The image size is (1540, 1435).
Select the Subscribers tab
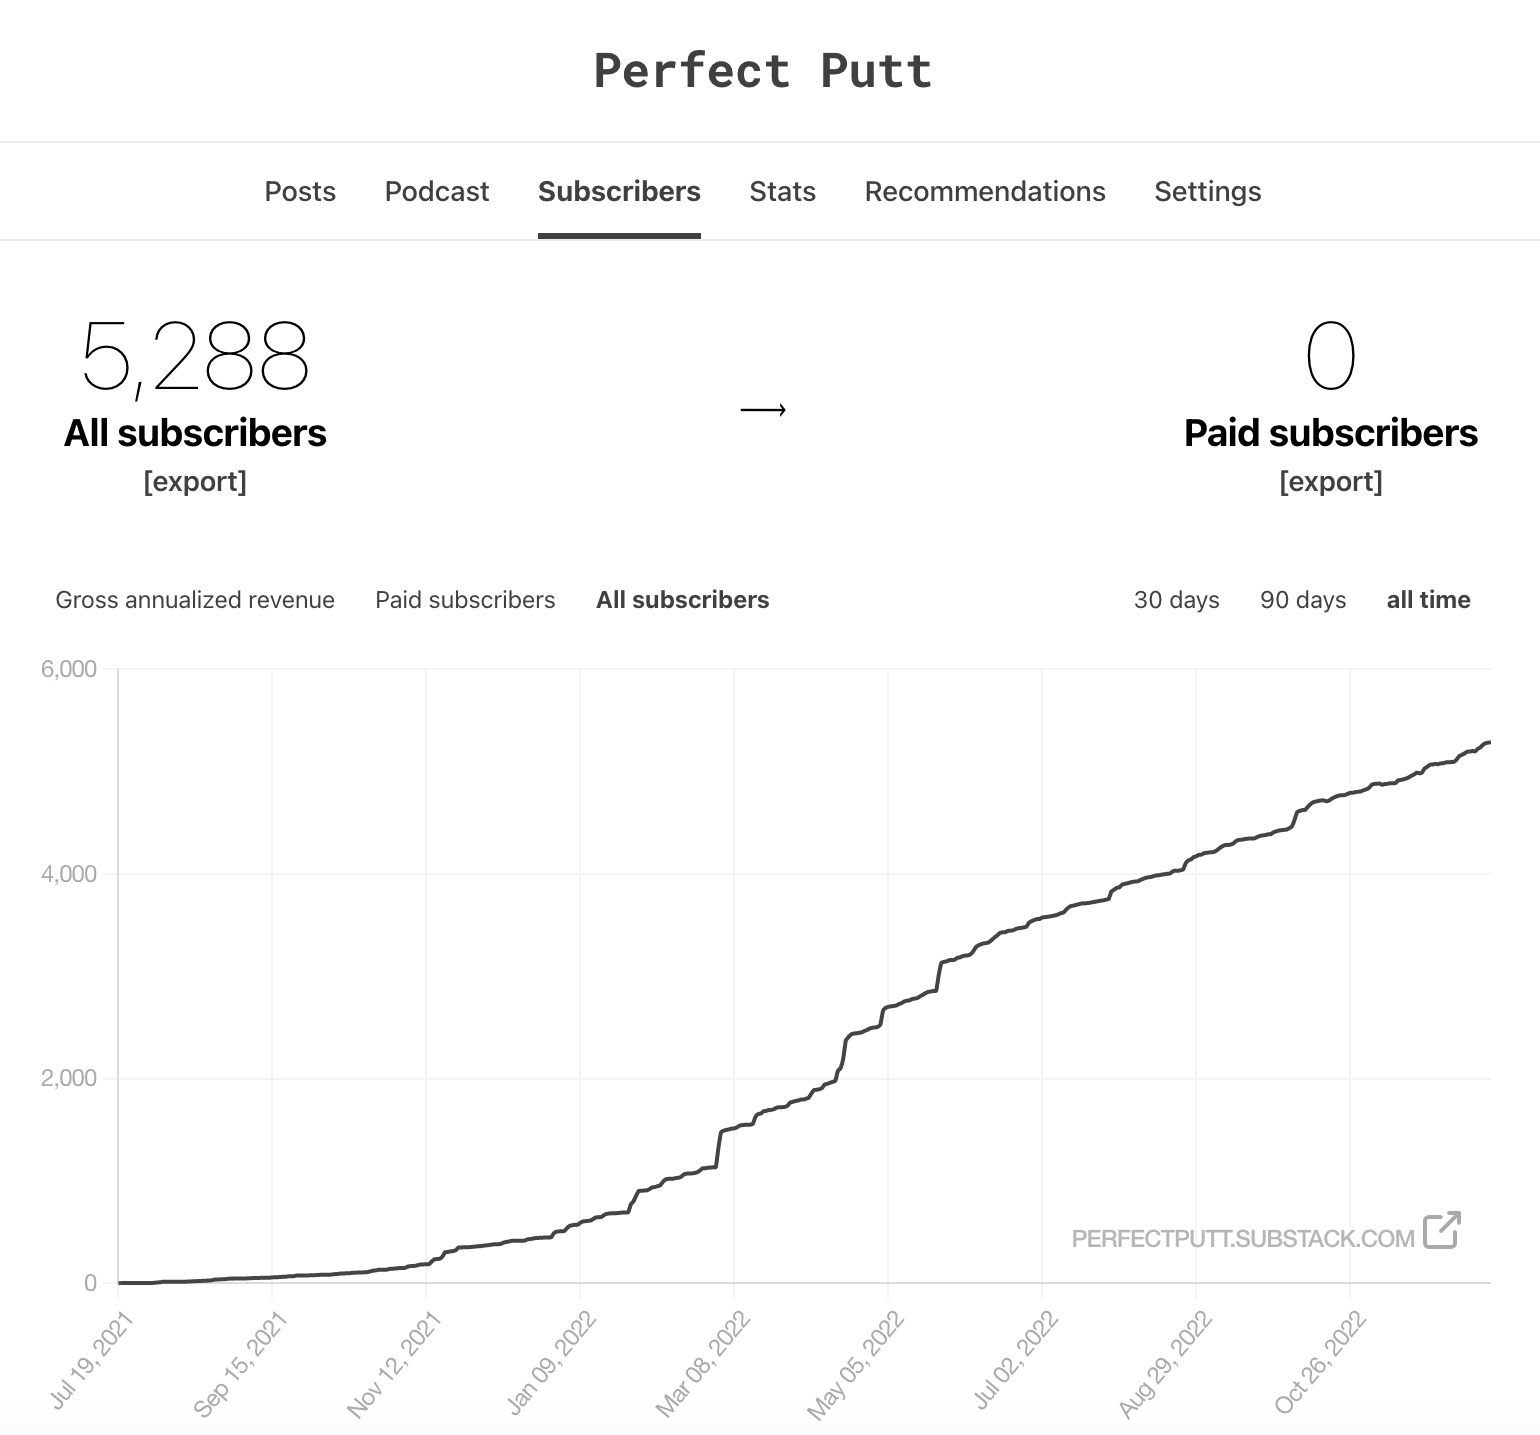(x=619, y=191)
